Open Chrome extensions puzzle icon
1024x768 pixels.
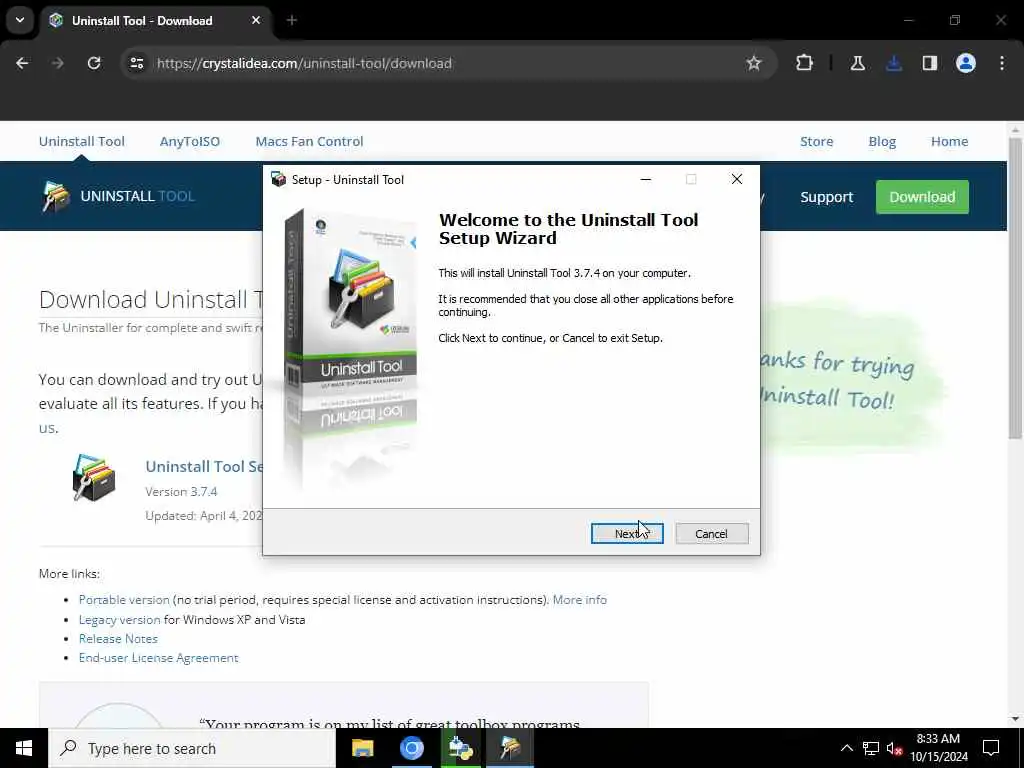coord(805,63)
